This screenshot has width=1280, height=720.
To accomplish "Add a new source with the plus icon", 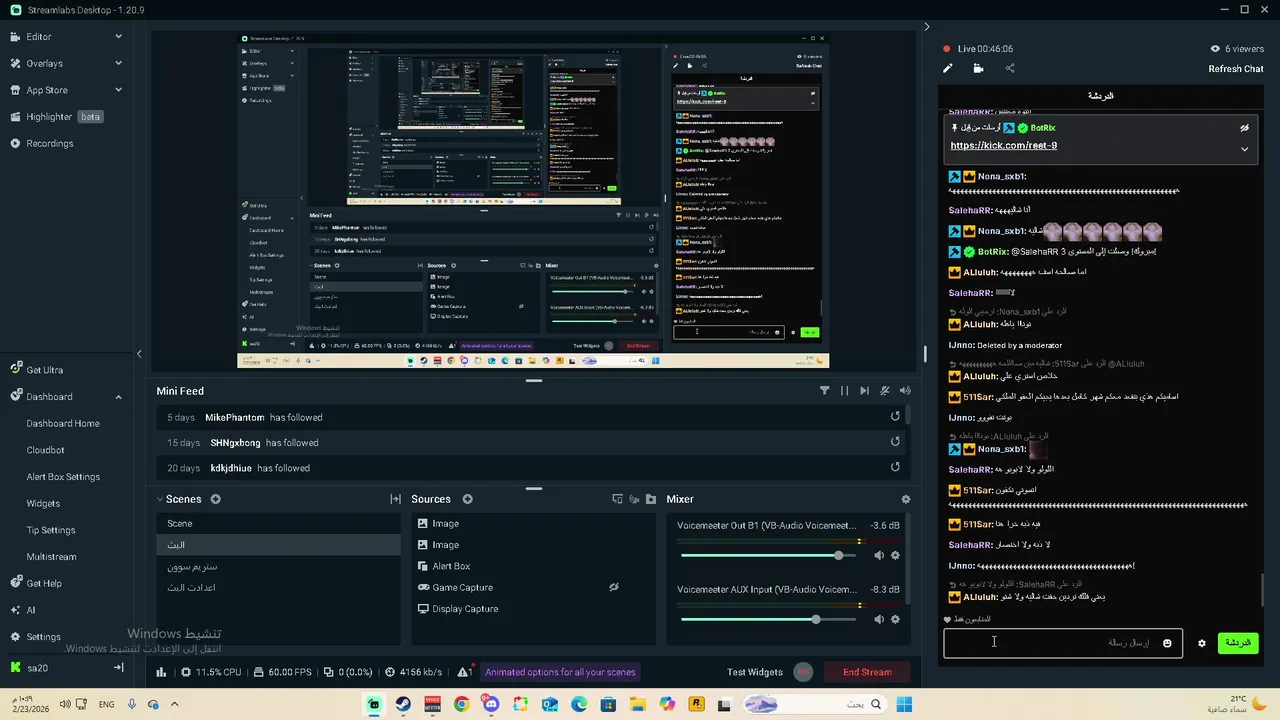I will click(467, 499).
